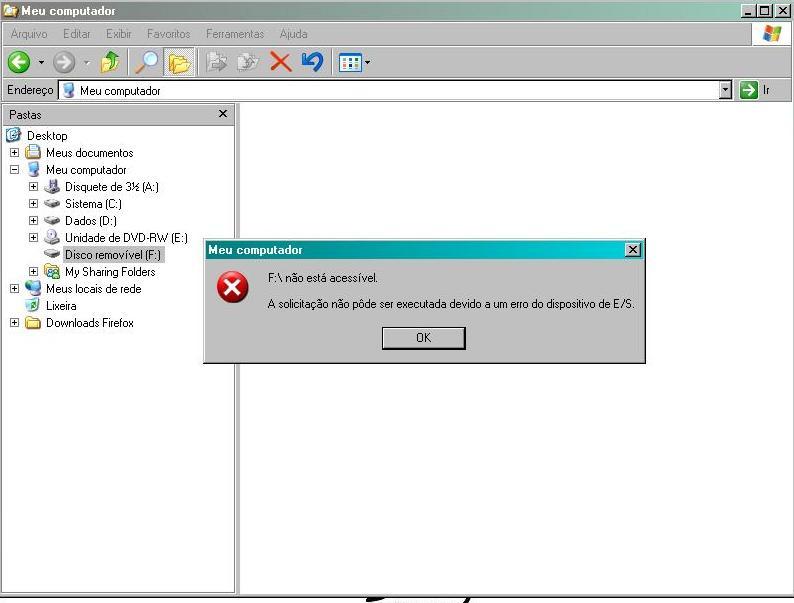Expand the My Sharing Folders node
Image resolution: width=794 pixels, height=603 pixels.
click(x=33, y=271)
